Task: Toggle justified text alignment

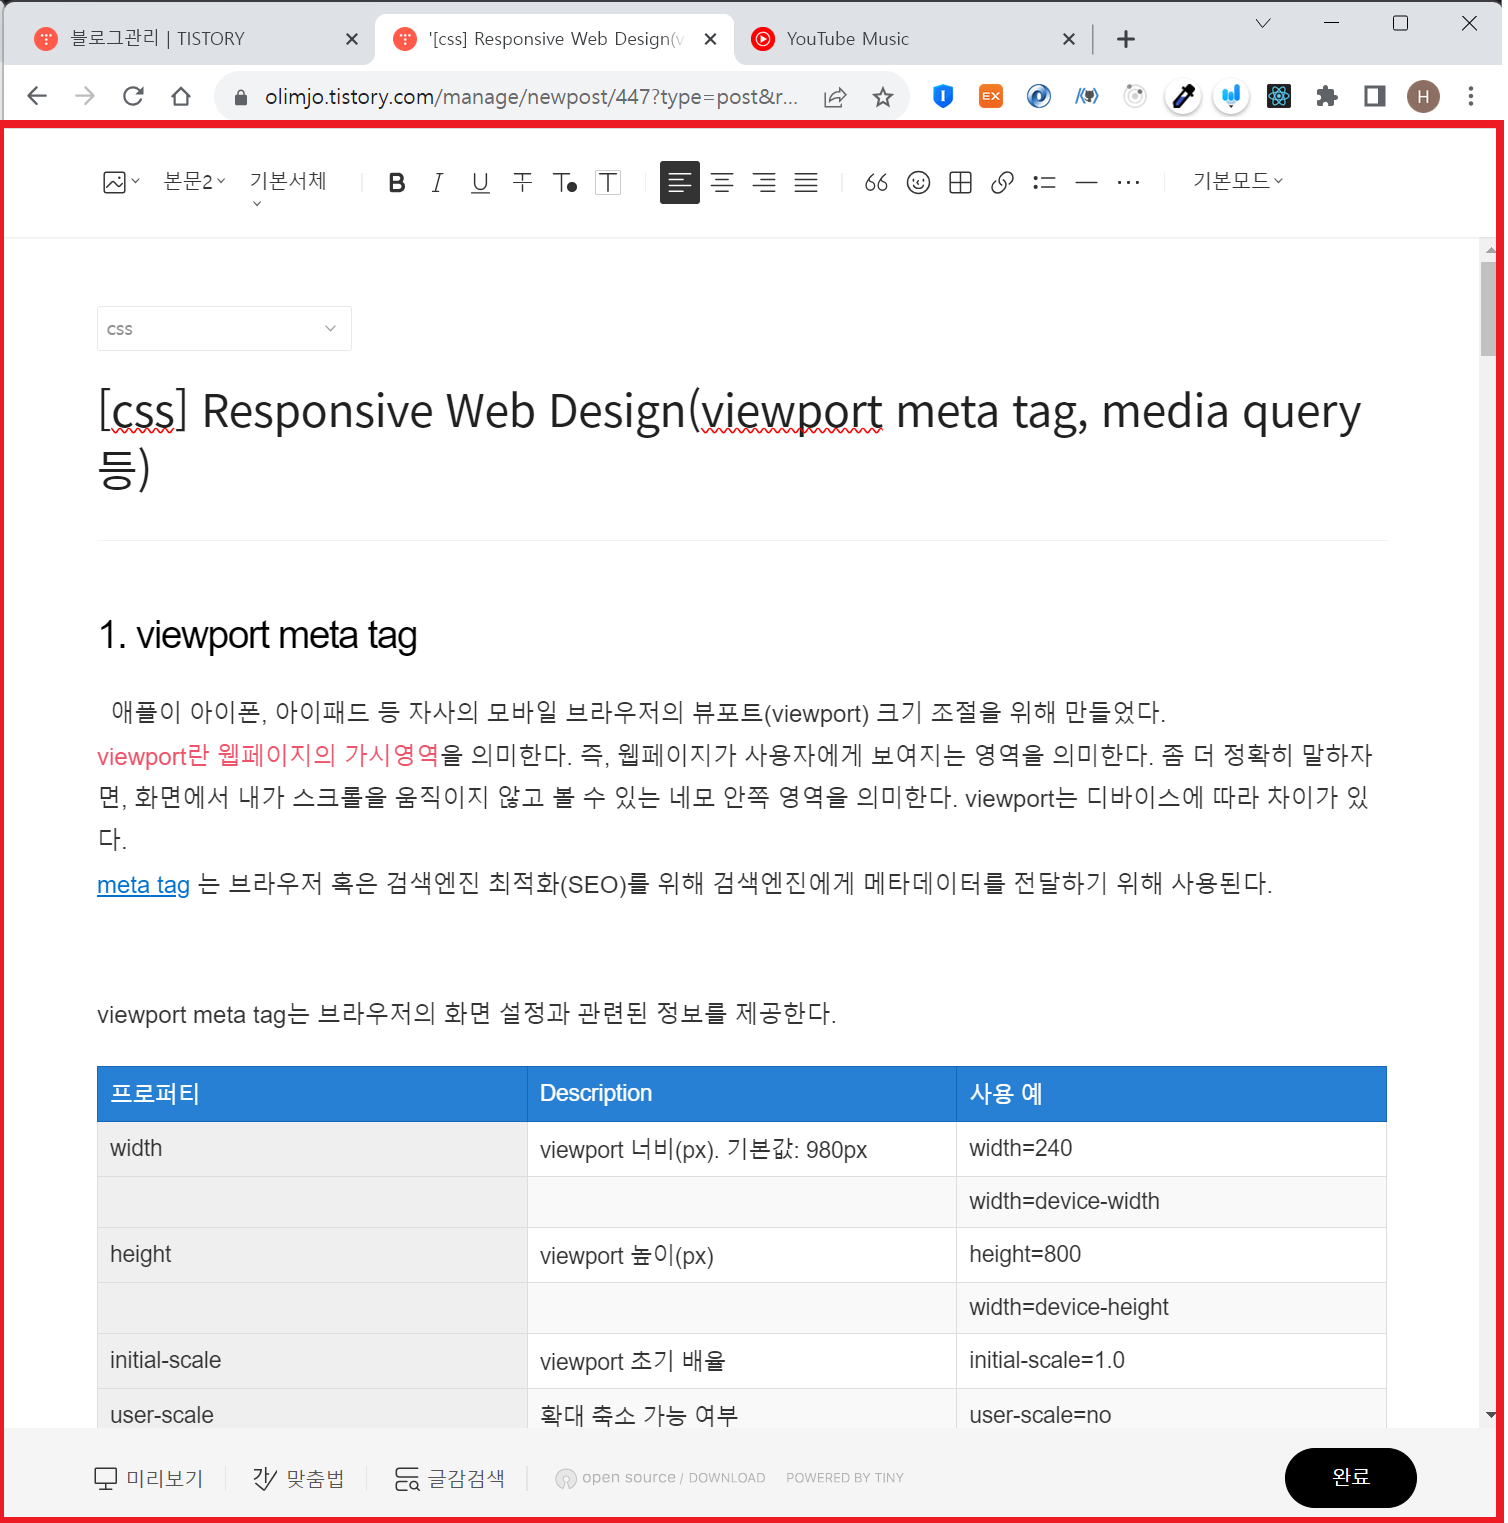Action: pyautogui.click(x=805, y=182)
